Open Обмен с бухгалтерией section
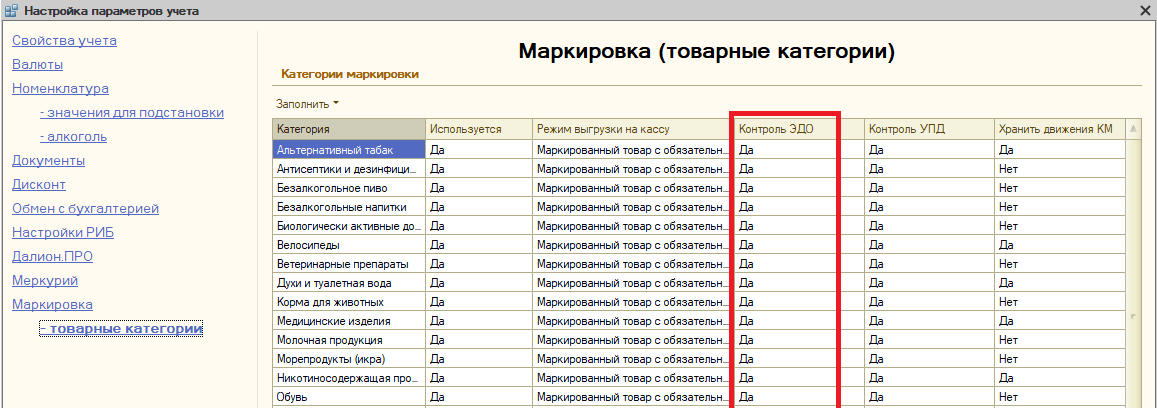The image size is (1157, 408). (x=85, y=209)
